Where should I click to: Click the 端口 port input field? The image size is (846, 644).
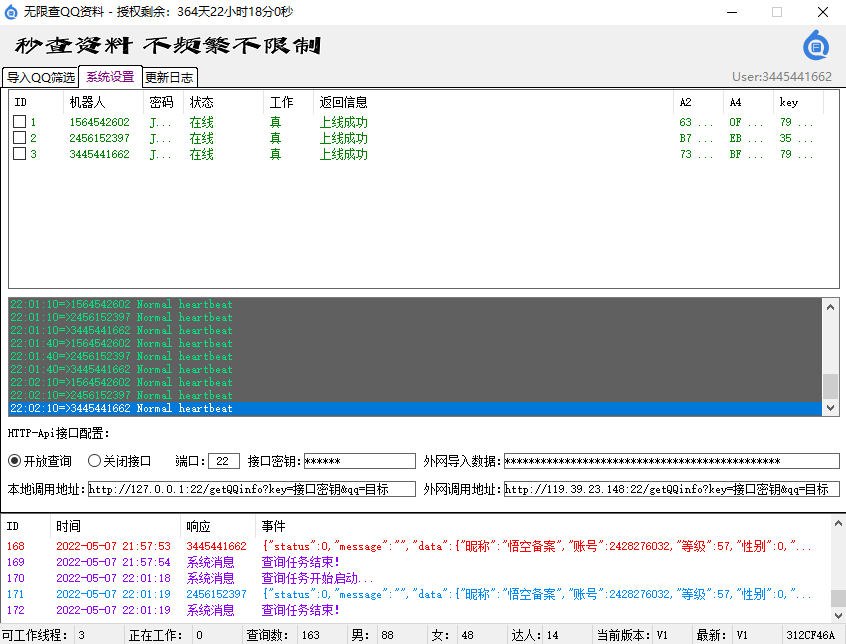pos(225,461)
